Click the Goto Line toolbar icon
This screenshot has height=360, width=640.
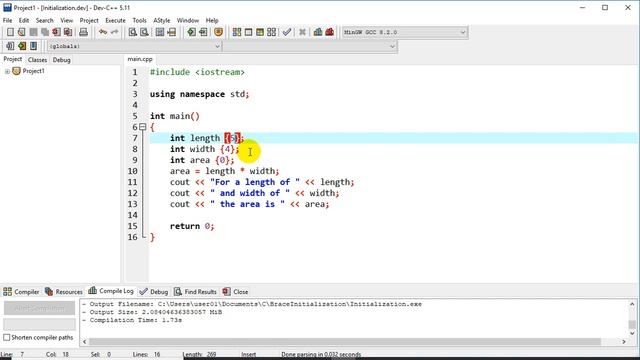click(171, 32)
